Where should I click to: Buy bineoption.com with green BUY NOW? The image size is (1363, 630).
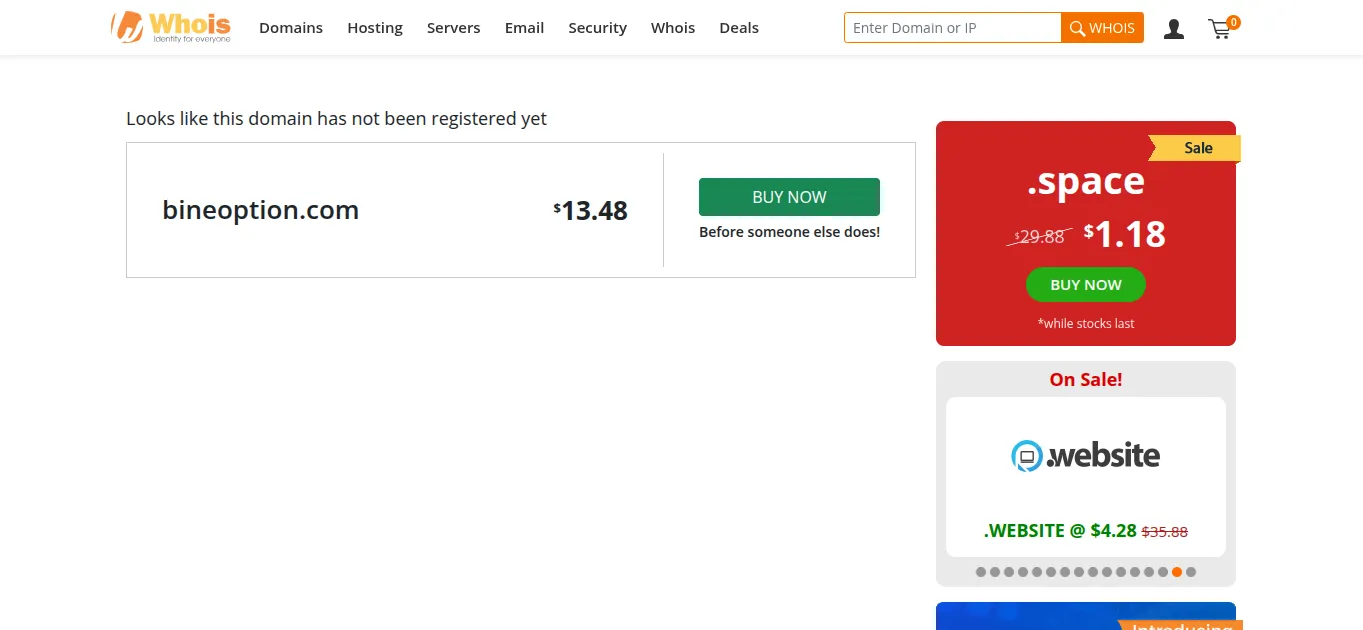789,197
